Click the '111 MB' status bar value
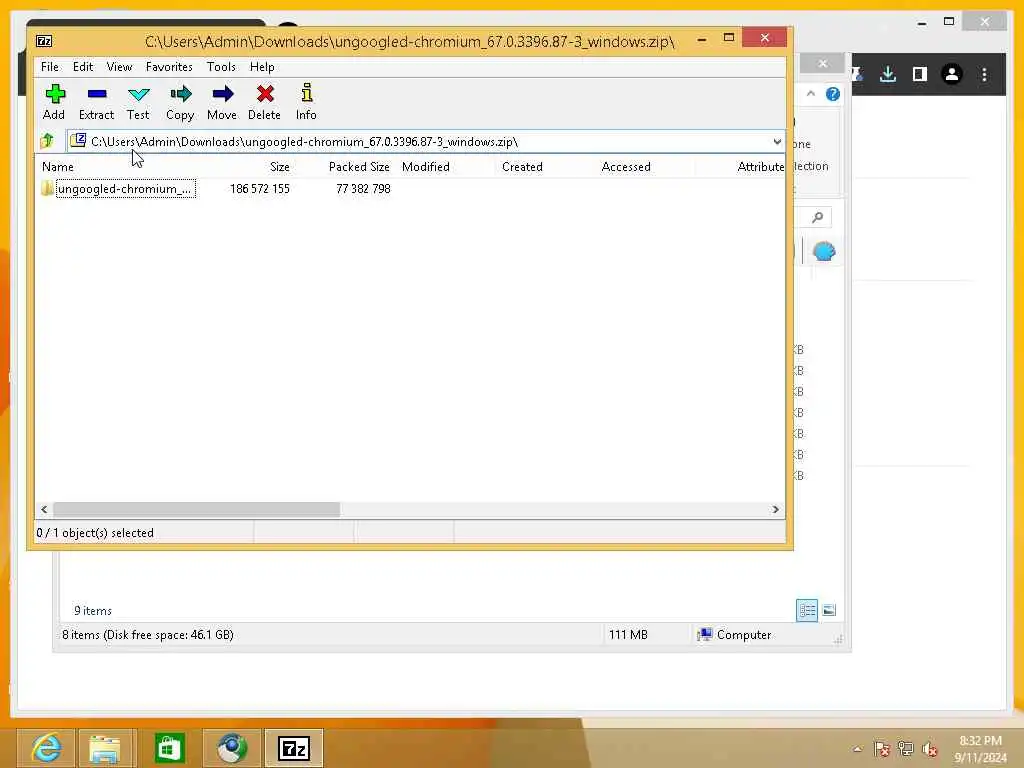 point(628,635)
